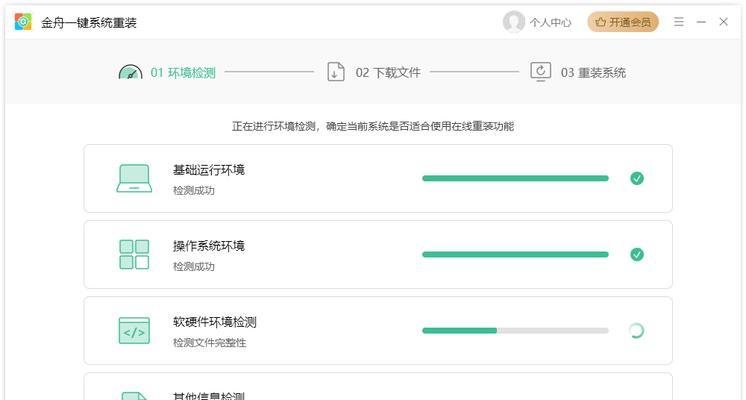This screenshot has width=746, height=400.
Task: Click the 正在进行环境检测 description text
Action: pos(373,127)
